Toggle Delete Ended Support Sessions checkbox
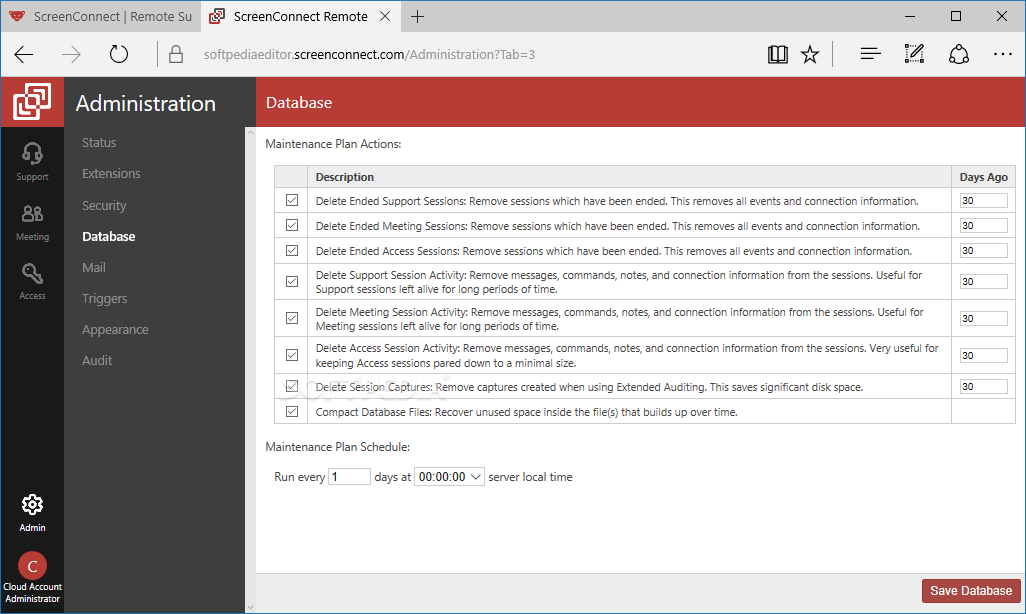This screenshot has height=614, width=1026. point(292,200)
